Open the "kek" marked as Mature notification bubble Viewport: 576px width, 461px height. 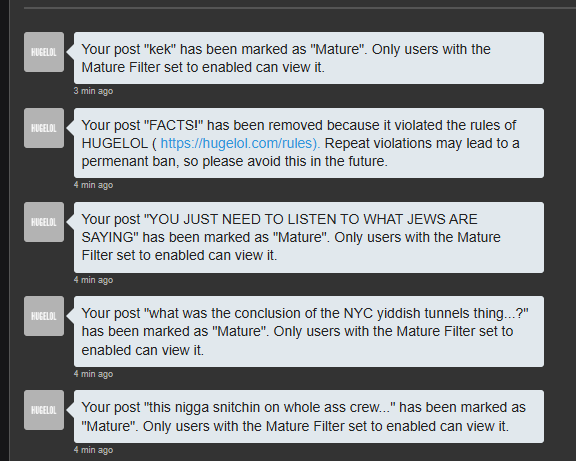[309, 58]
